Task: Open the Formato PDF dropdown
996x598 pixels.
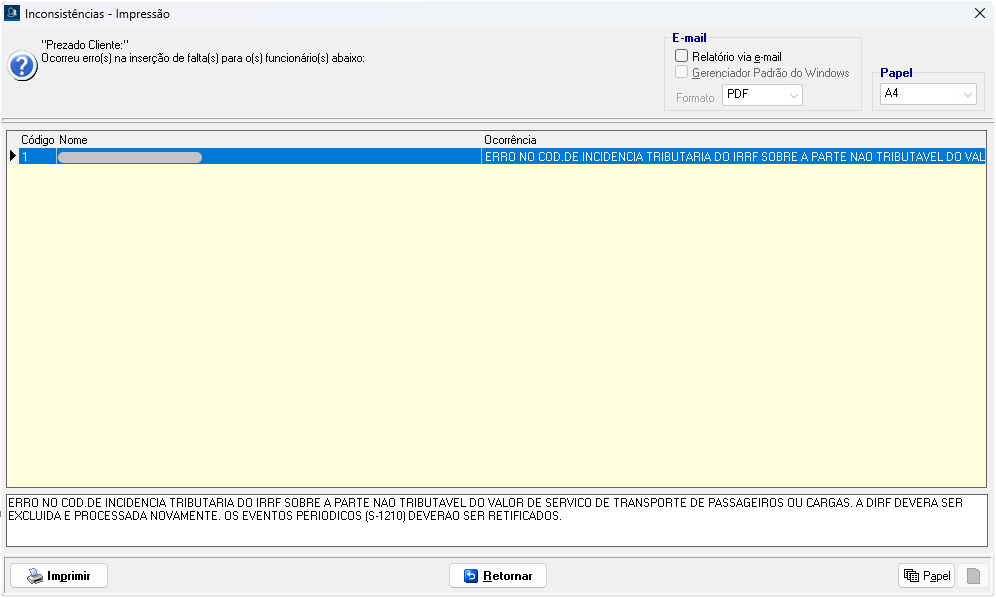Action: (763, 95)
